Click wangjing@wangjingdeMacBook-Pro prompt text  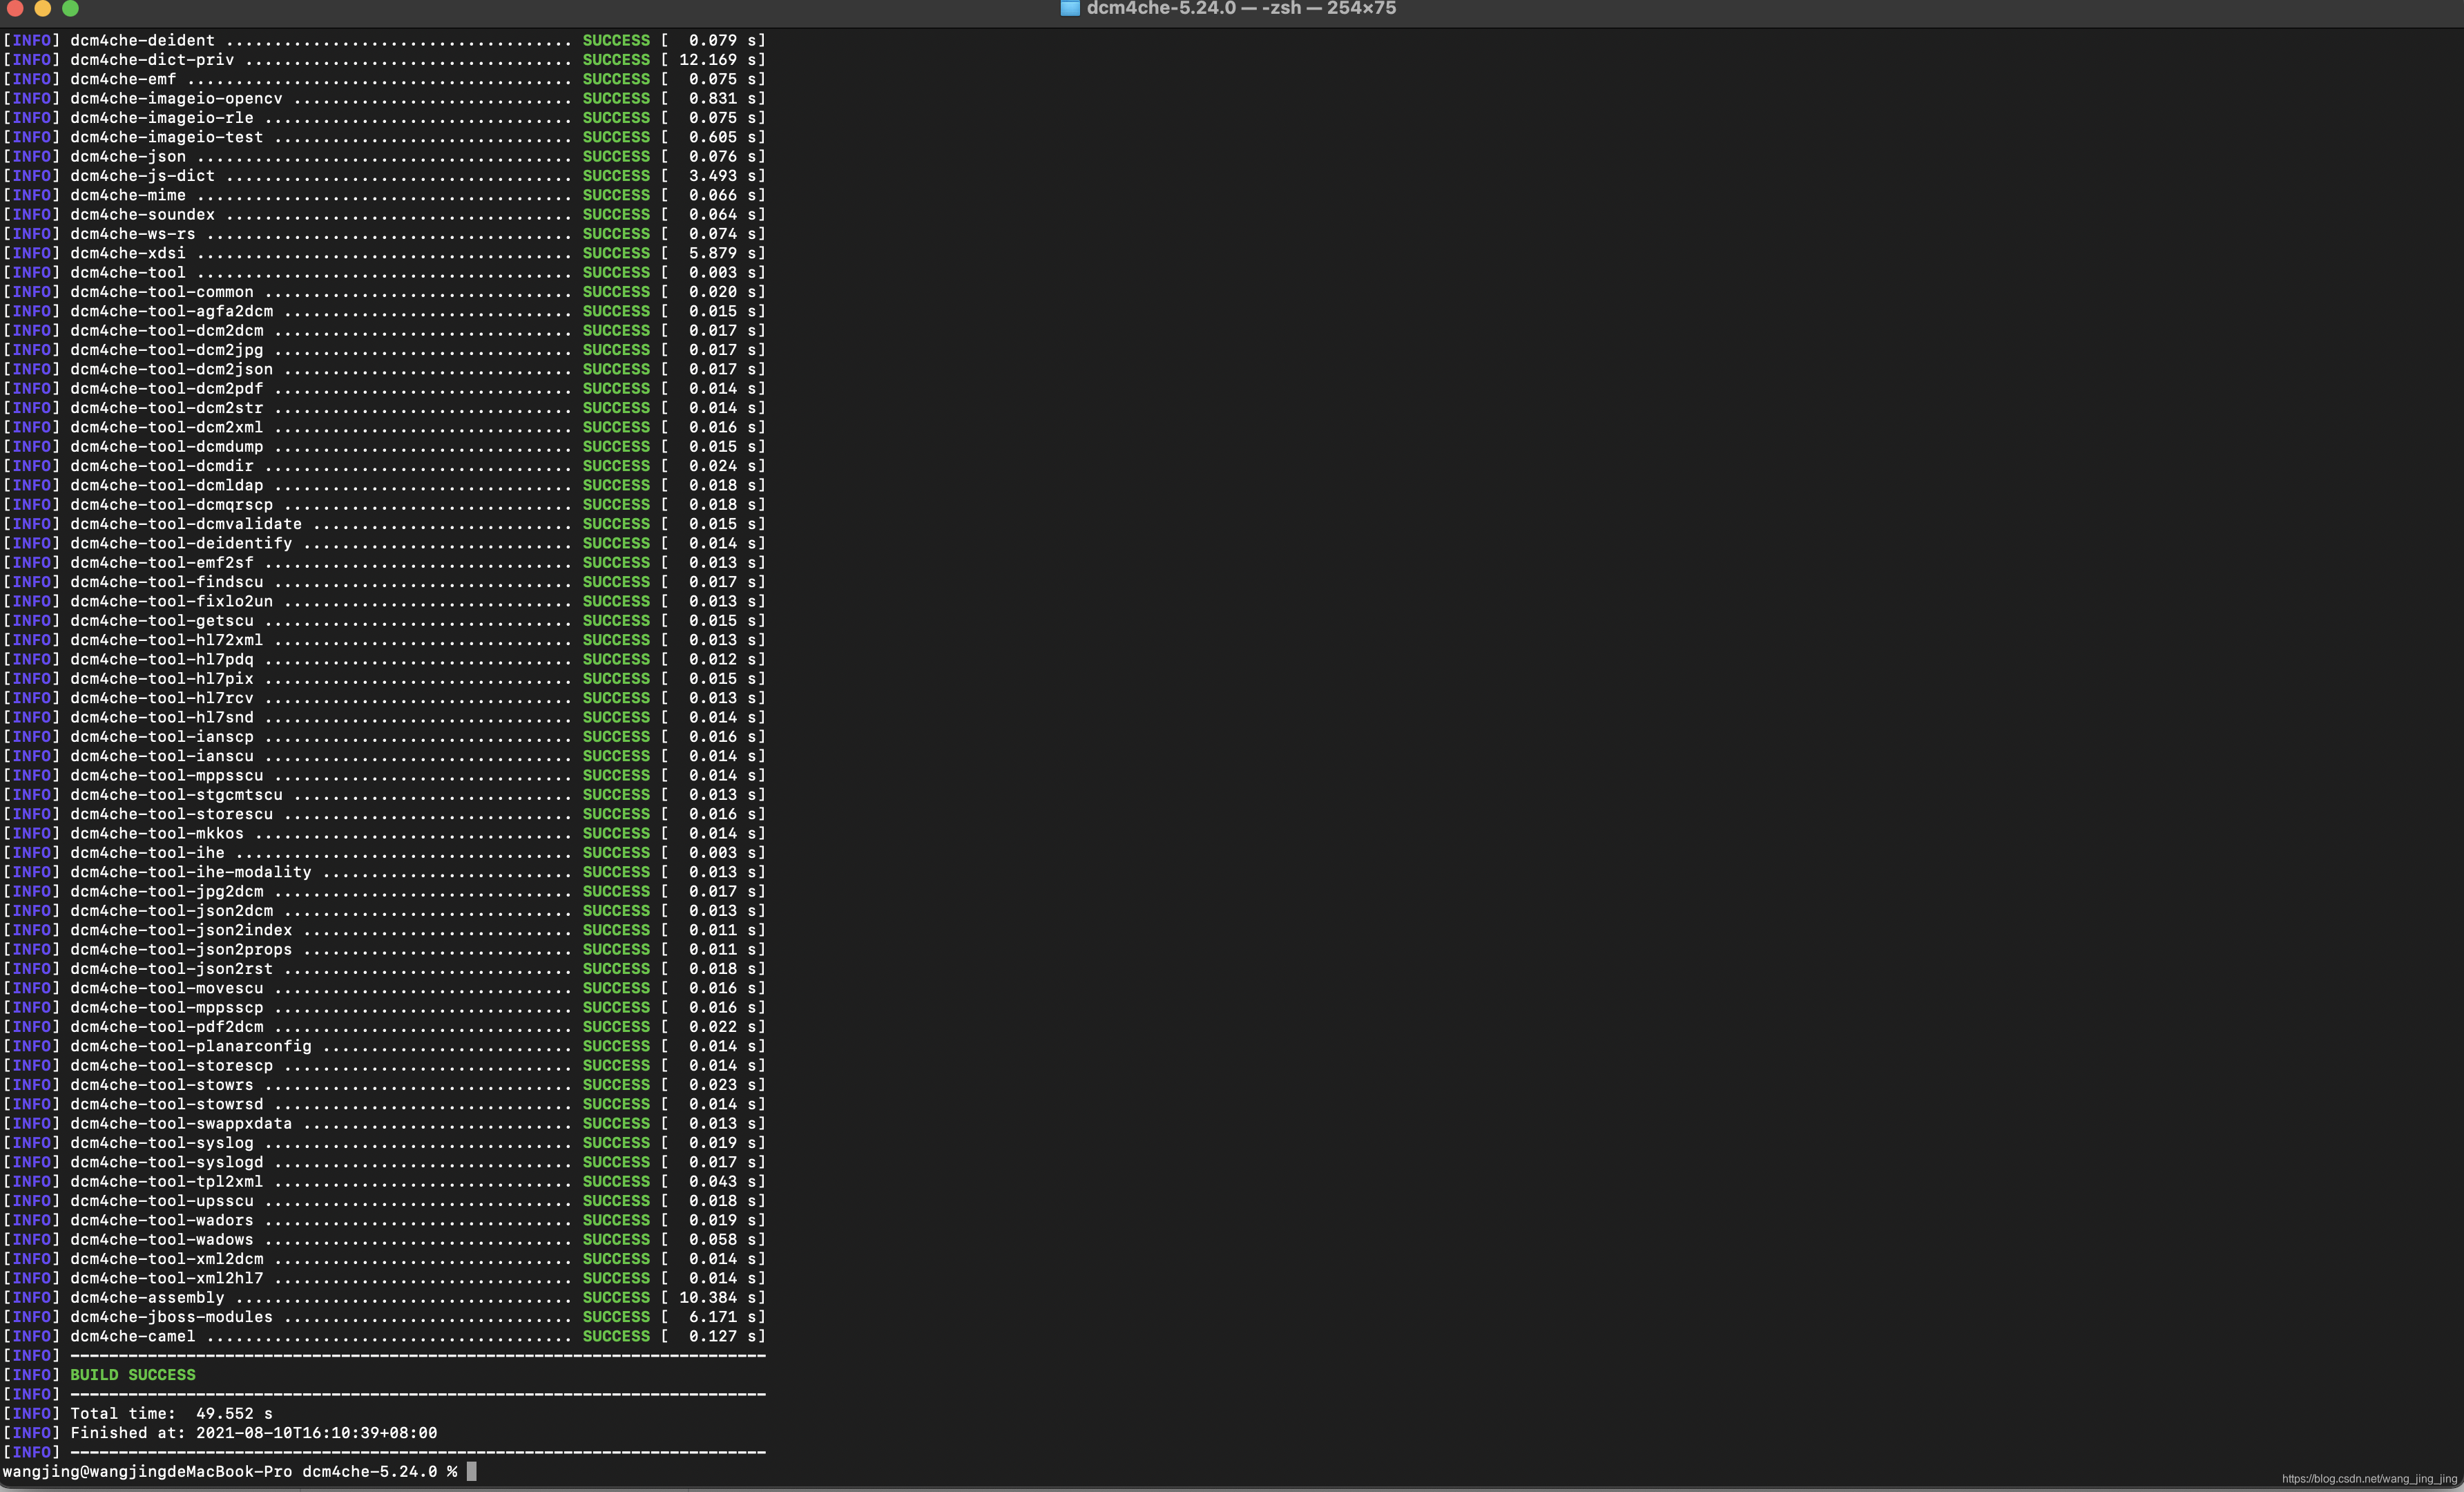pyautogui.click(x=147, y=1471)
